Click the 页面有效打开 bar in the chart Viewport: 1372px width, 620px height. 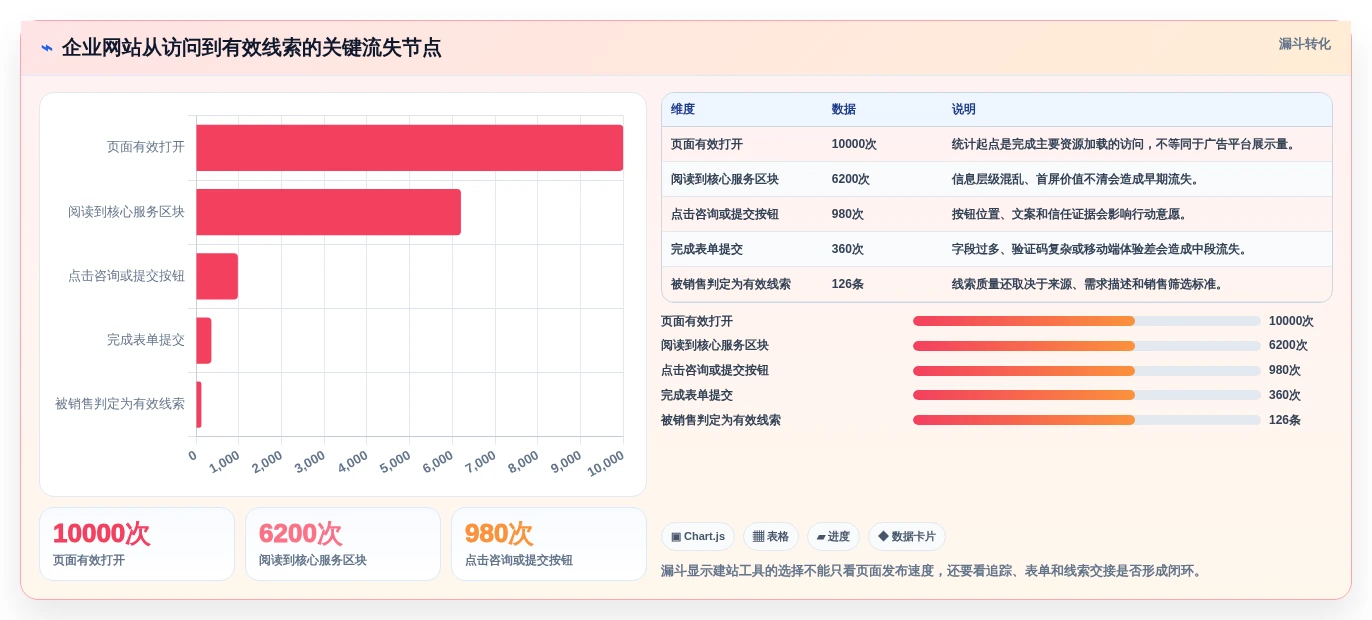[410, 148]
